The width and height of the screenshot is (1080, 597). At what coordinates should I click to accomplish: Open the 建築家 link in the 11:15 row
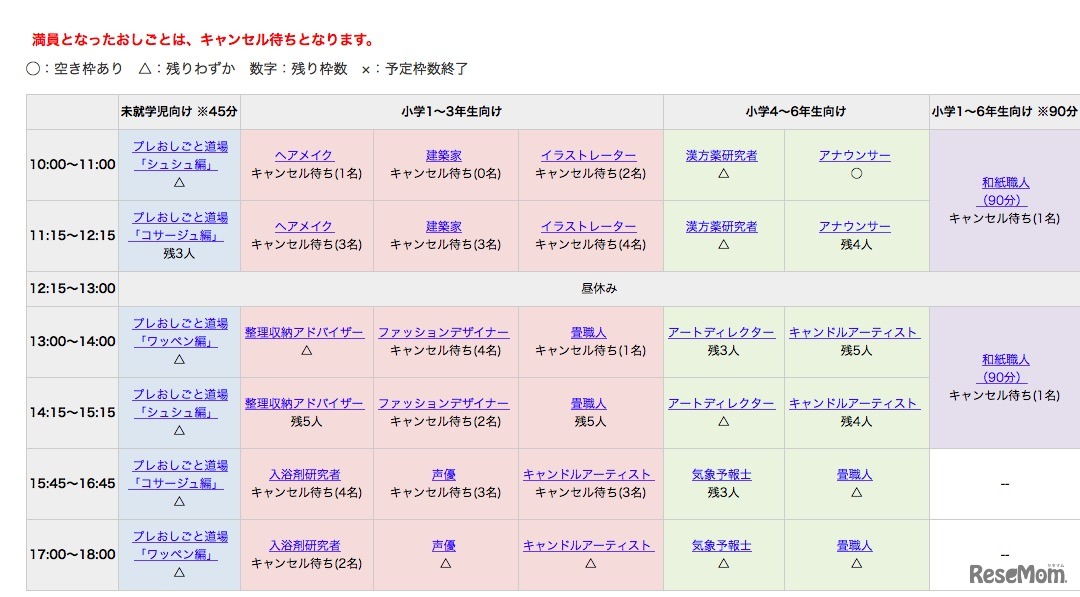click(444, 226)
